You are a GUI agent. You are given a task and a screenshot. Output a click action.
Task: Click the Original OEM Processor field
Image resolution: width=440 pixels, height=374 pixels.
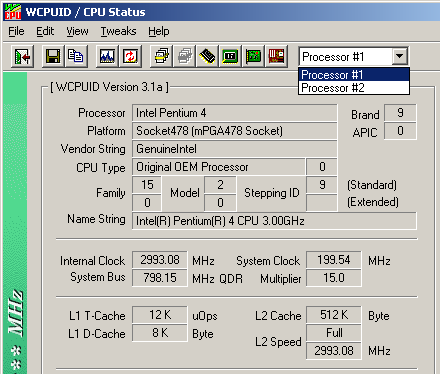point(219,167)
